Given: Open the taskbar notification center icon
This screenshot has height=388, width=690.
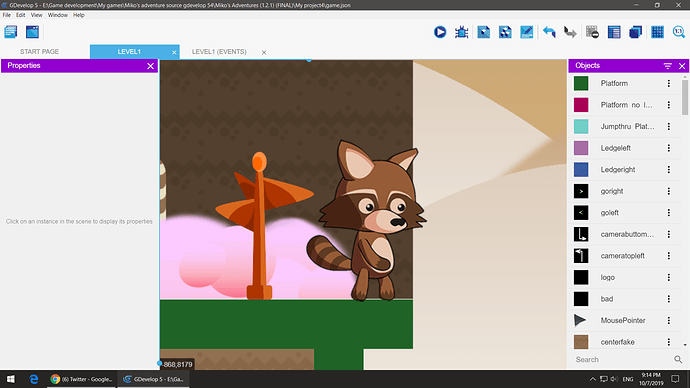Looking at the screenshot, I should (x=675, y=379).
